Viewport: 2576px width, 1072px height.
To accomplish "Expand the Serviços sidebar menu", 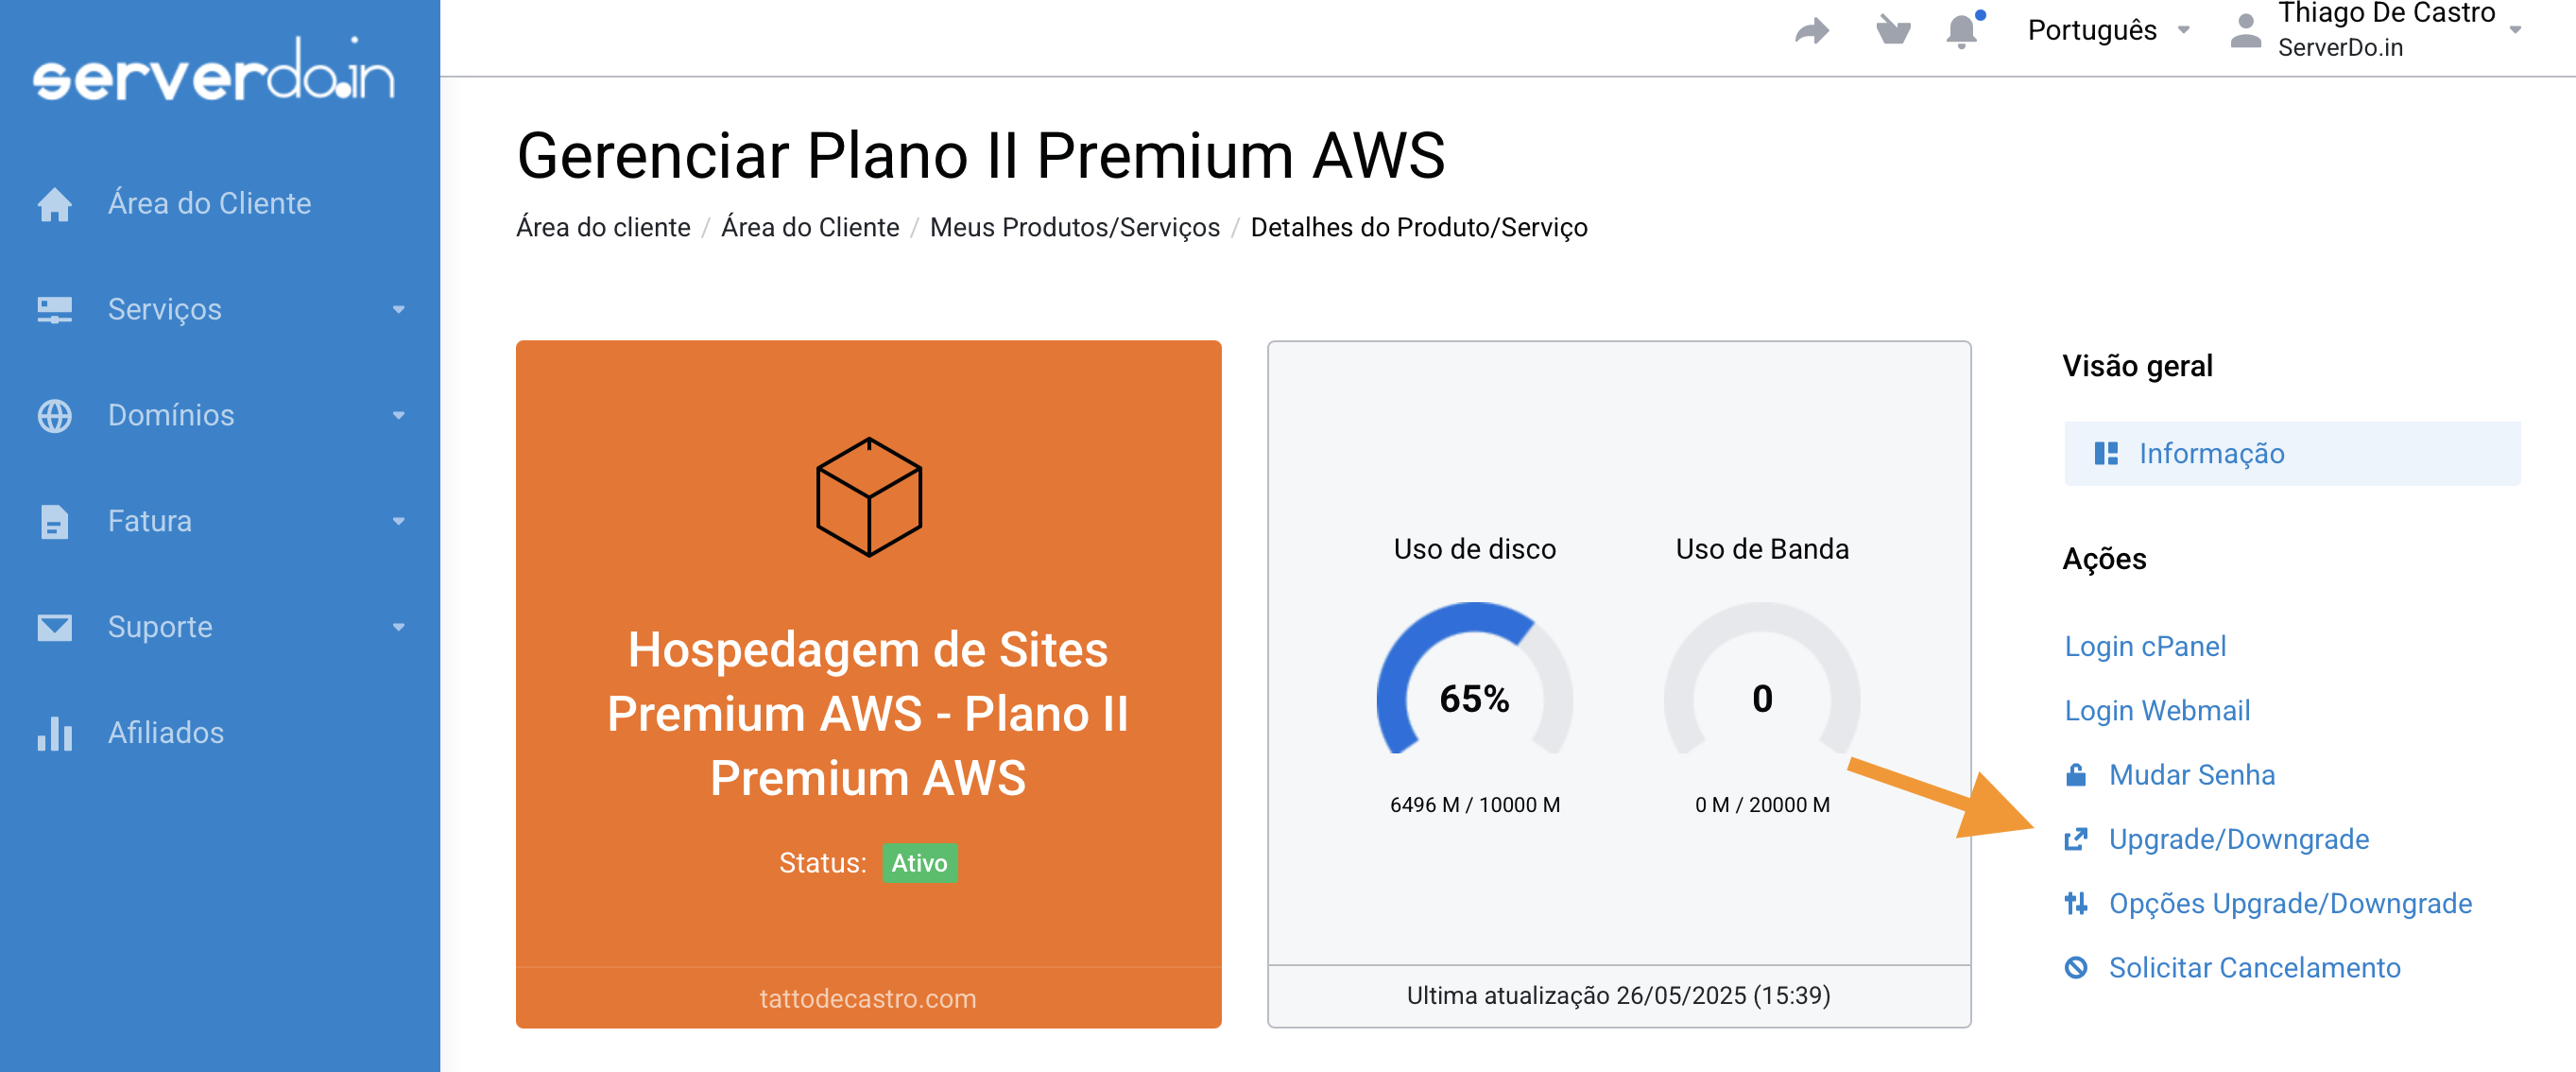I will click(x=220, y=310).
